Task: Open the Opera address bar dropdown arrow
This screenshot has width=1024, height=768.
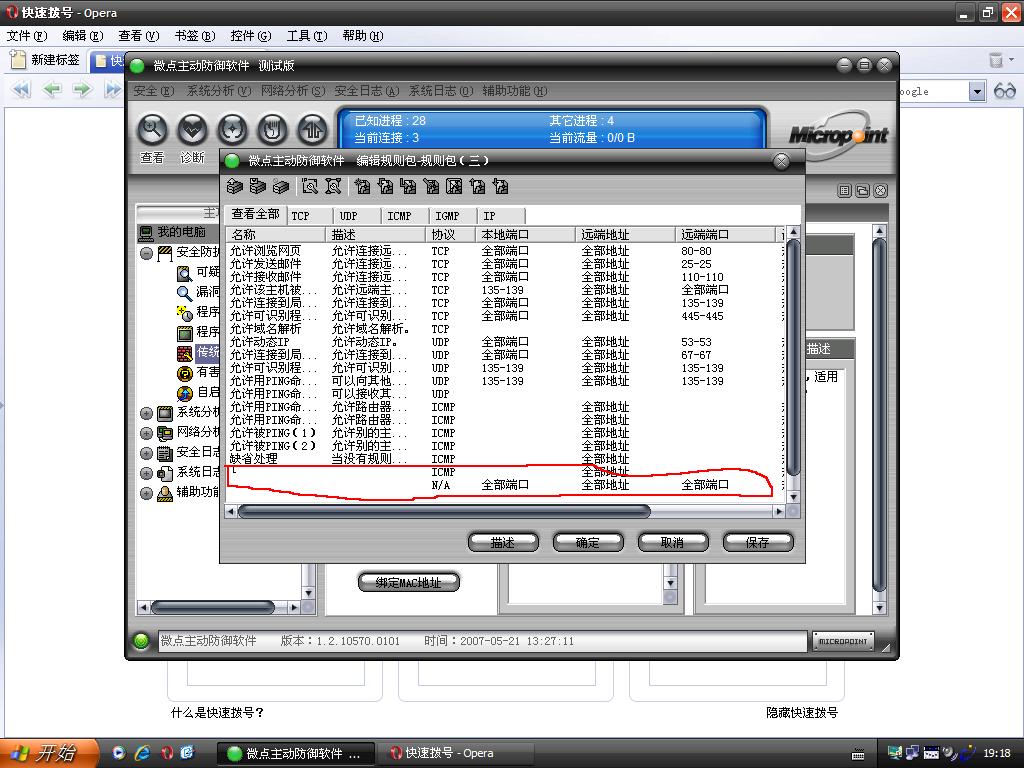Action: click(977, 91)
